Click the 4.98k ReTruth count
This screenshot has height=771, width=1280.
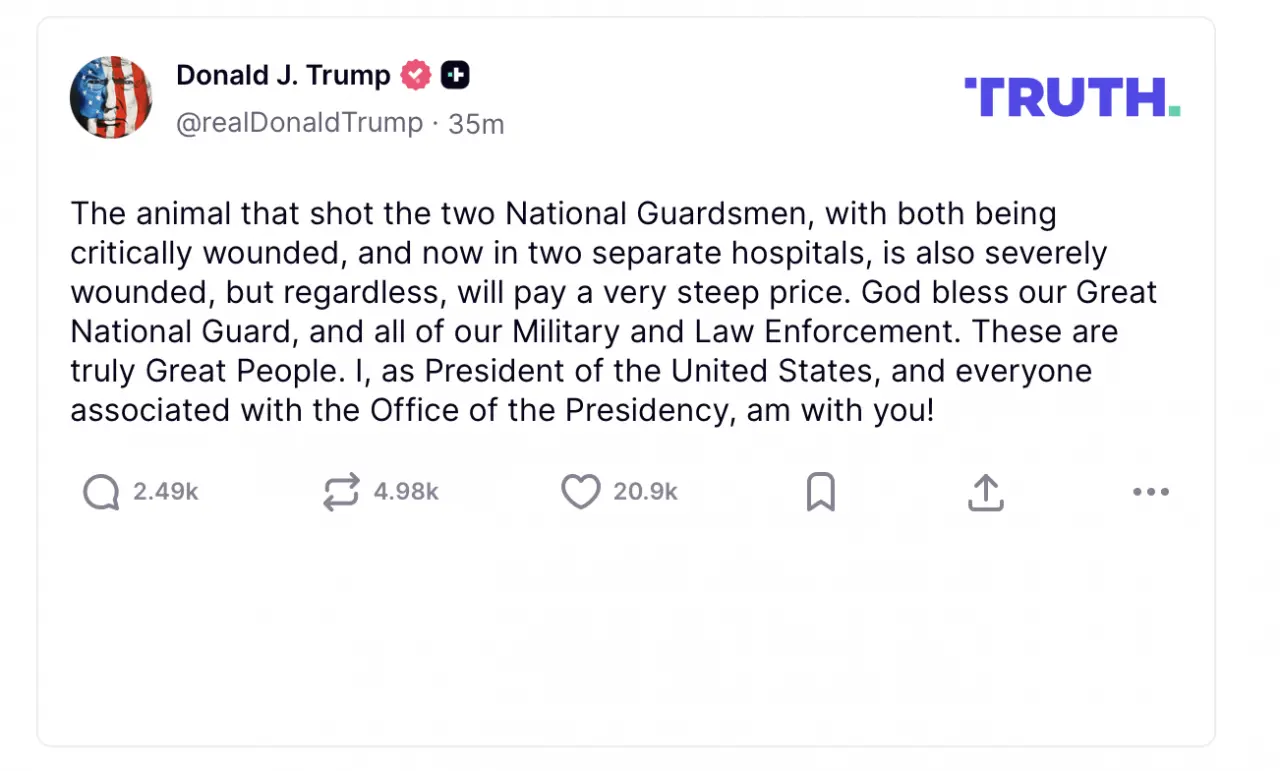click(406, 492)
